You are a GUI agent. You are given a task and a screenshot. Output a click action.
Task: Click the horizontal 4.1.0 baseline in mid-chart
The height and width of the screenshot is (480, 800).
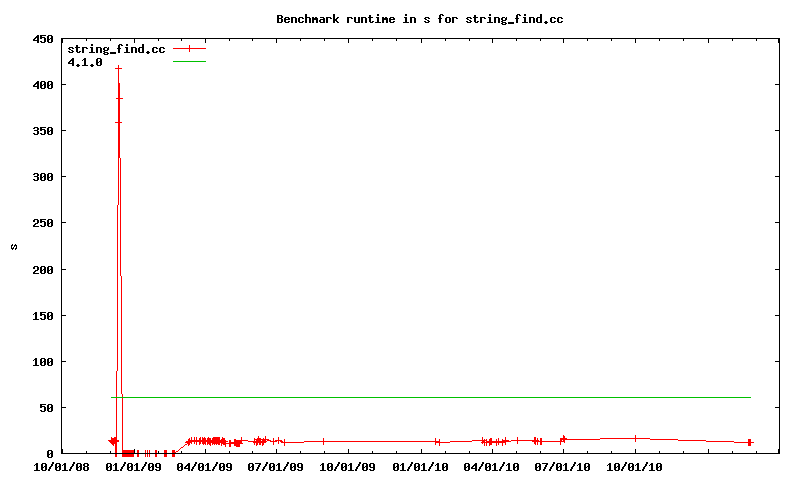point(430,397)
